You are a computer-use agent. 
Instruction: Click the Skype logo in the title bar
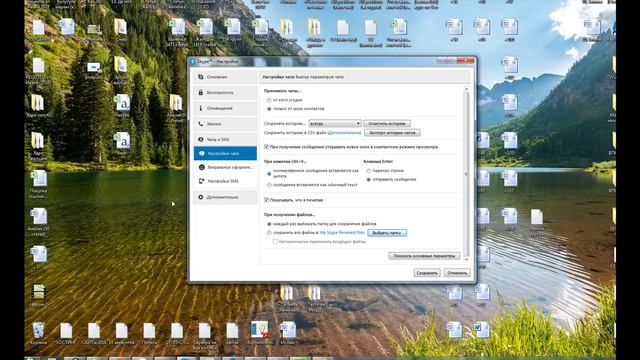click(193, 62)
